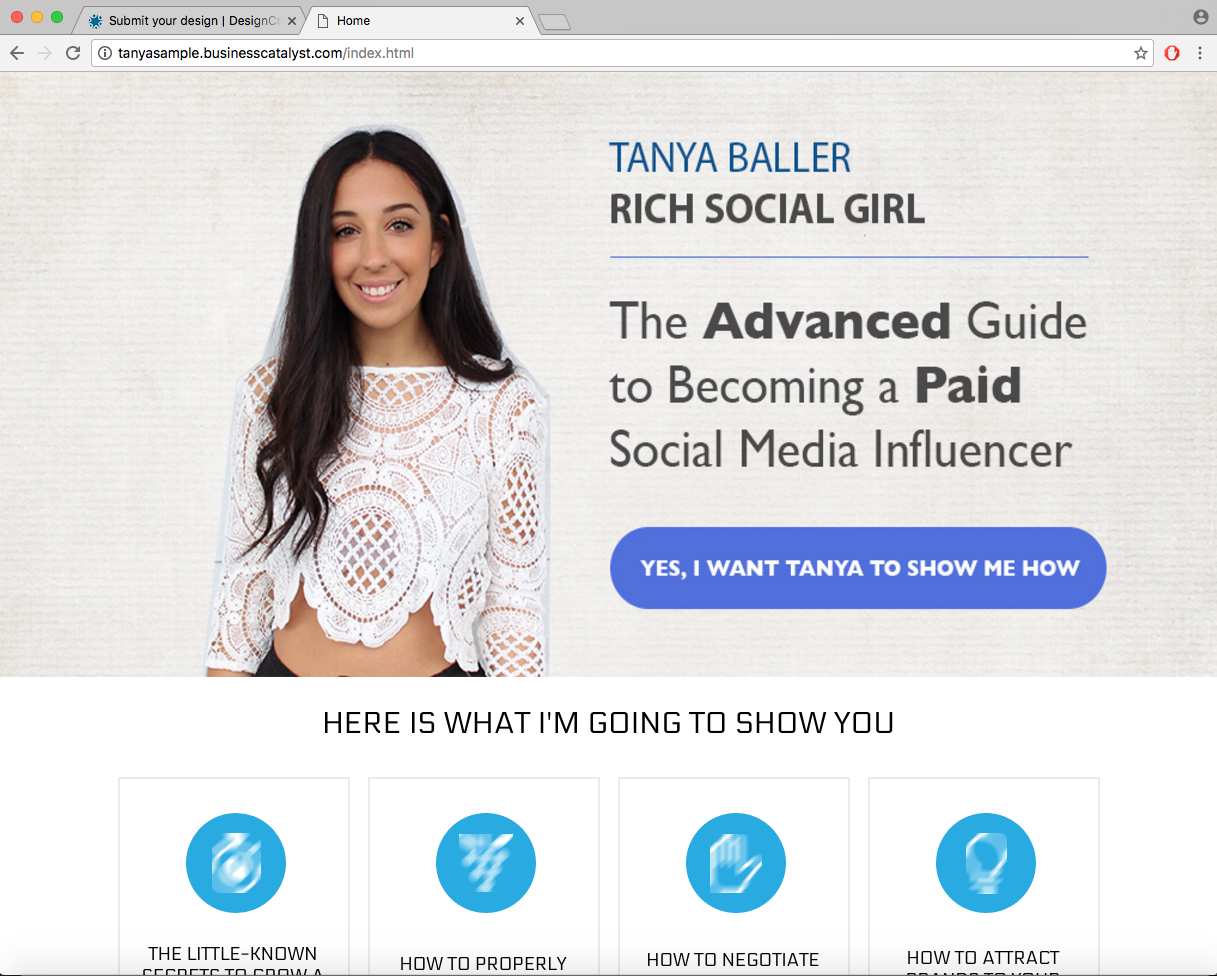Screen dimensions: 1217x976
Task: Go back with browser back arrow
Action: coord(17,53)
